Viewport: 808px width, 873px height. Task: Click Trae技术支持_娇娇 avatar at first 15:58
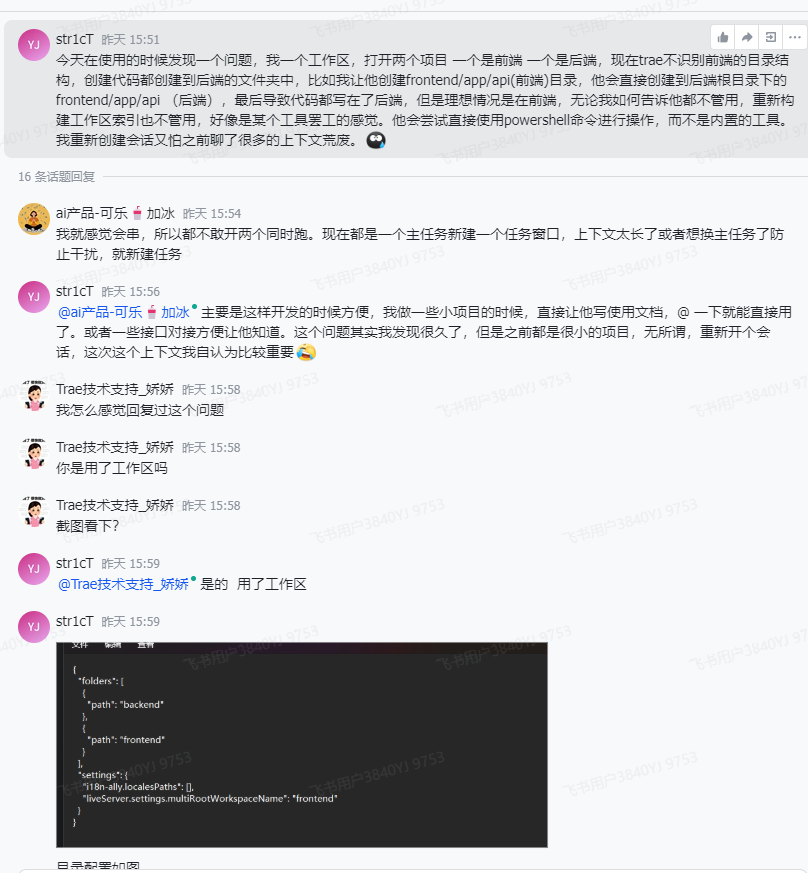(34, 395)
